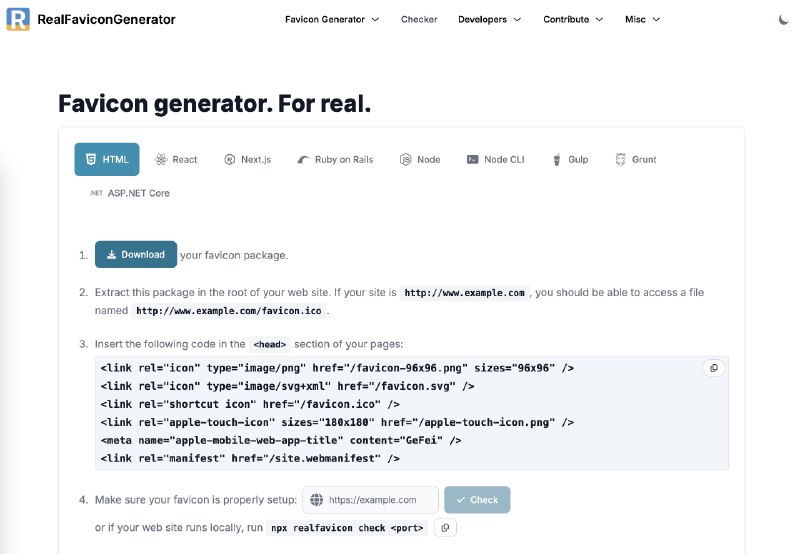Click the RealFaviconGenerator logo icon

(x=18, y=19)
